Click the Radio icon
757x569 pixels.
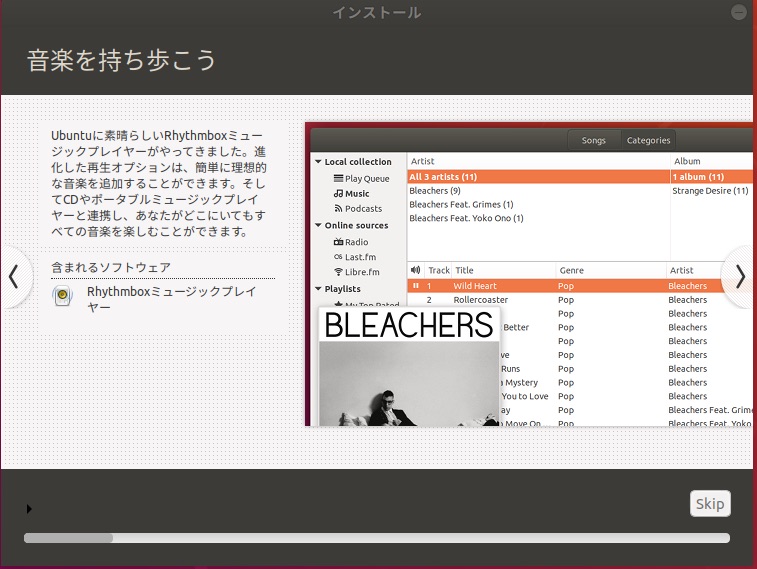(338, 242)
